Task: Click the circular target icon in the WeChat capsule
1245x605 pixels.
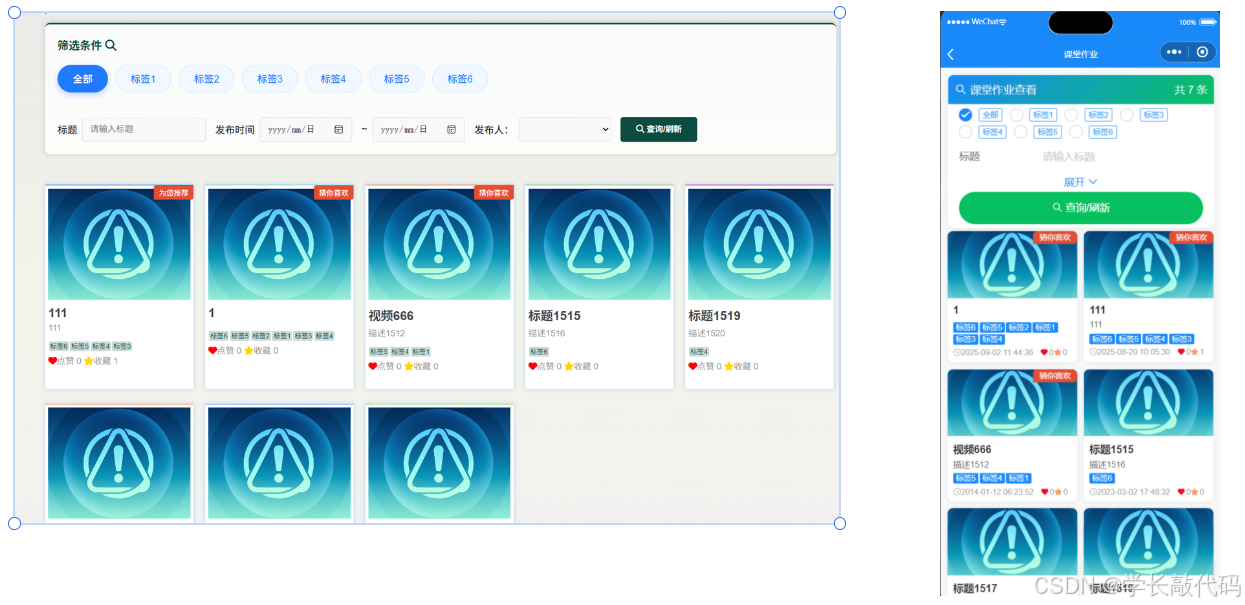Action: (1202, 52)
